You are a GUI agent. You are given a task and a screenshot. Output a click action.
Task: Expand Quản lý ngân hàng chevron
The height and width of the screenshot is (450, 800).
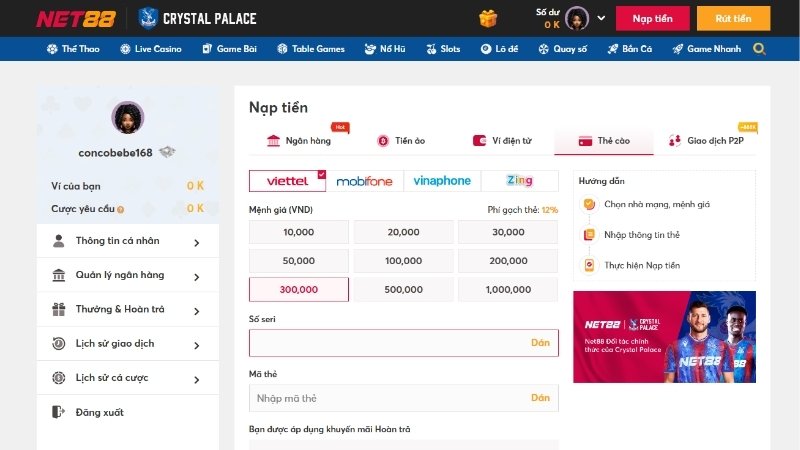click(x=196, y=277)
